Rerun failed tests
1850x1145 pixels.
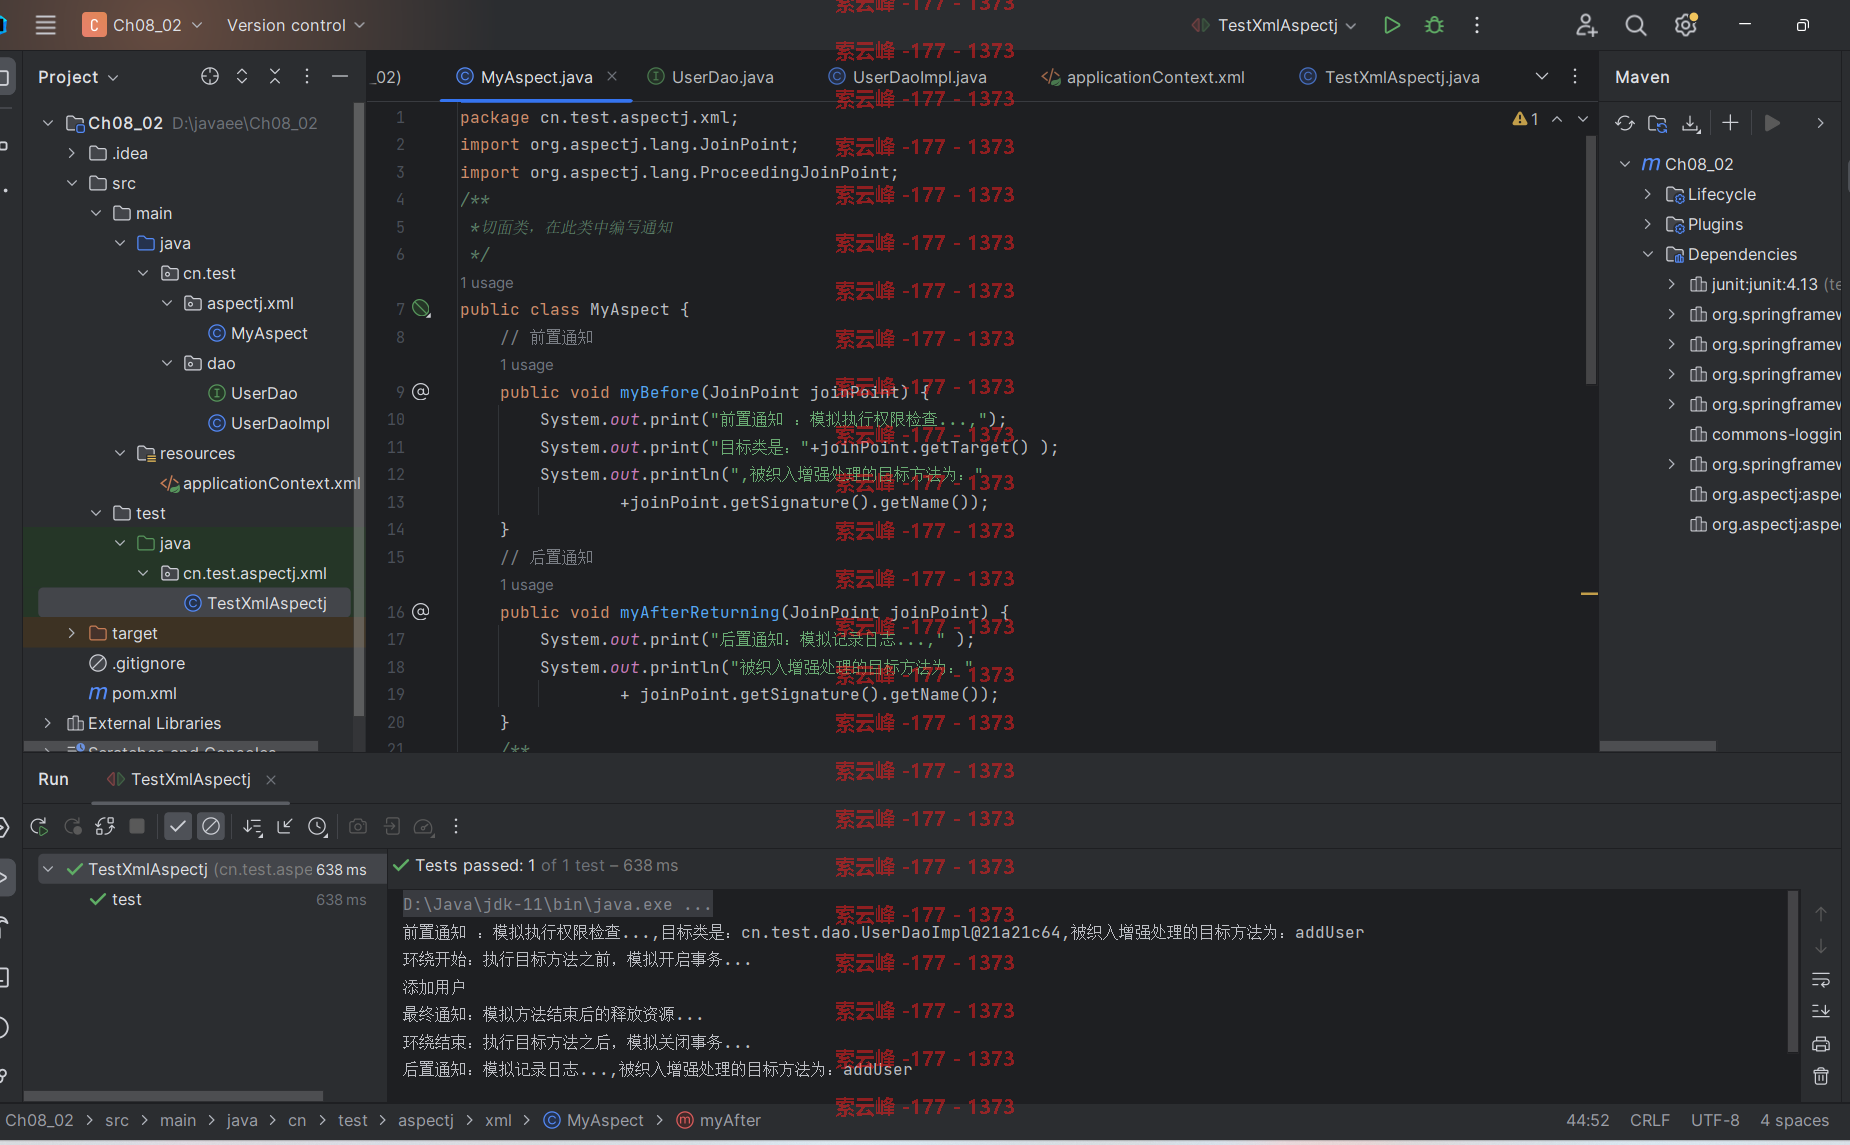[72, 826]
